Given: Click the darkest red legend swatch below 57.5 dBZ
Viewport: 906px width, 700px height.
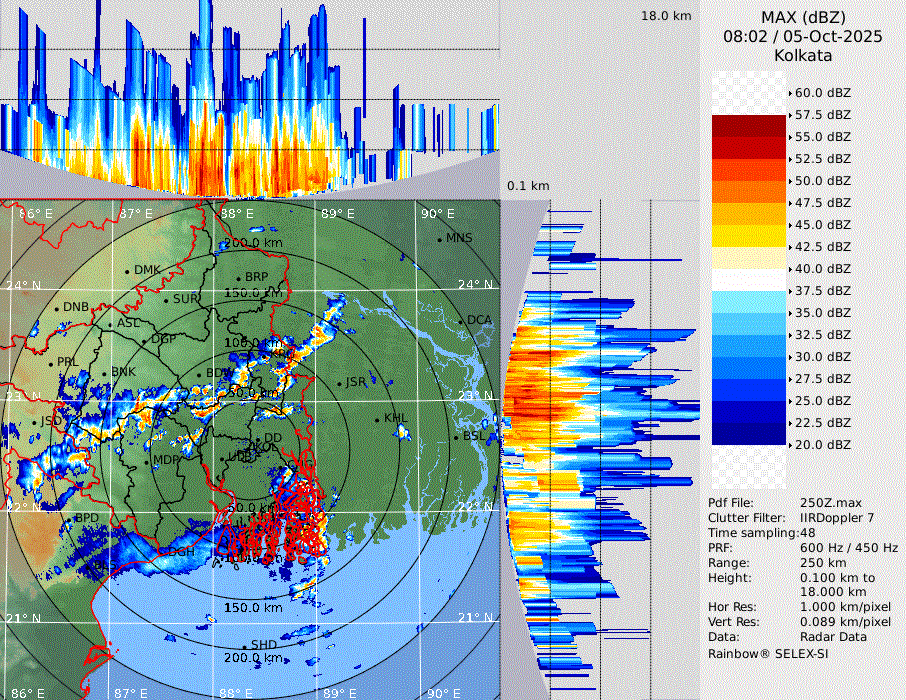Looking at the screenshot, I should click(x=749, y=126).
